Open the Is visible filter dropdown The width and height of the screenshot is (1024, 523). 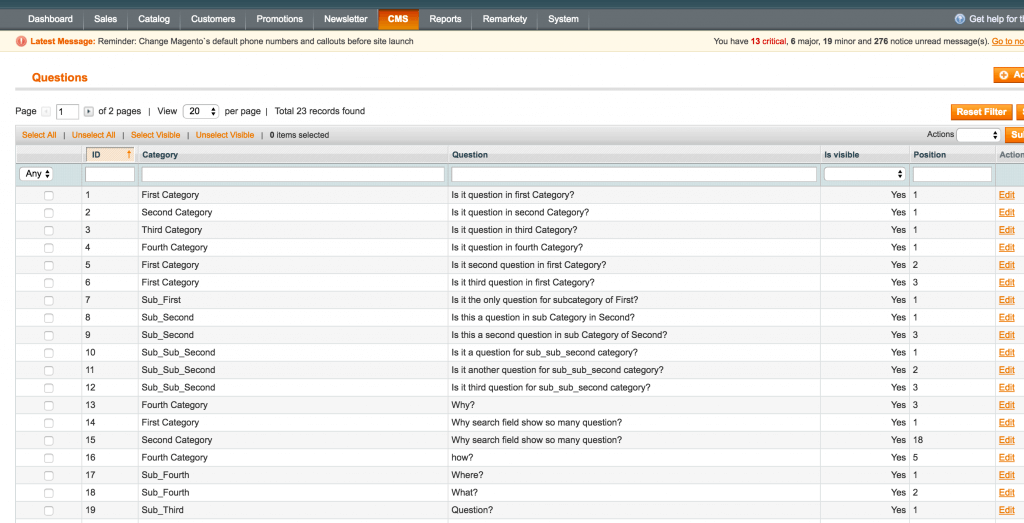point(865,174)
